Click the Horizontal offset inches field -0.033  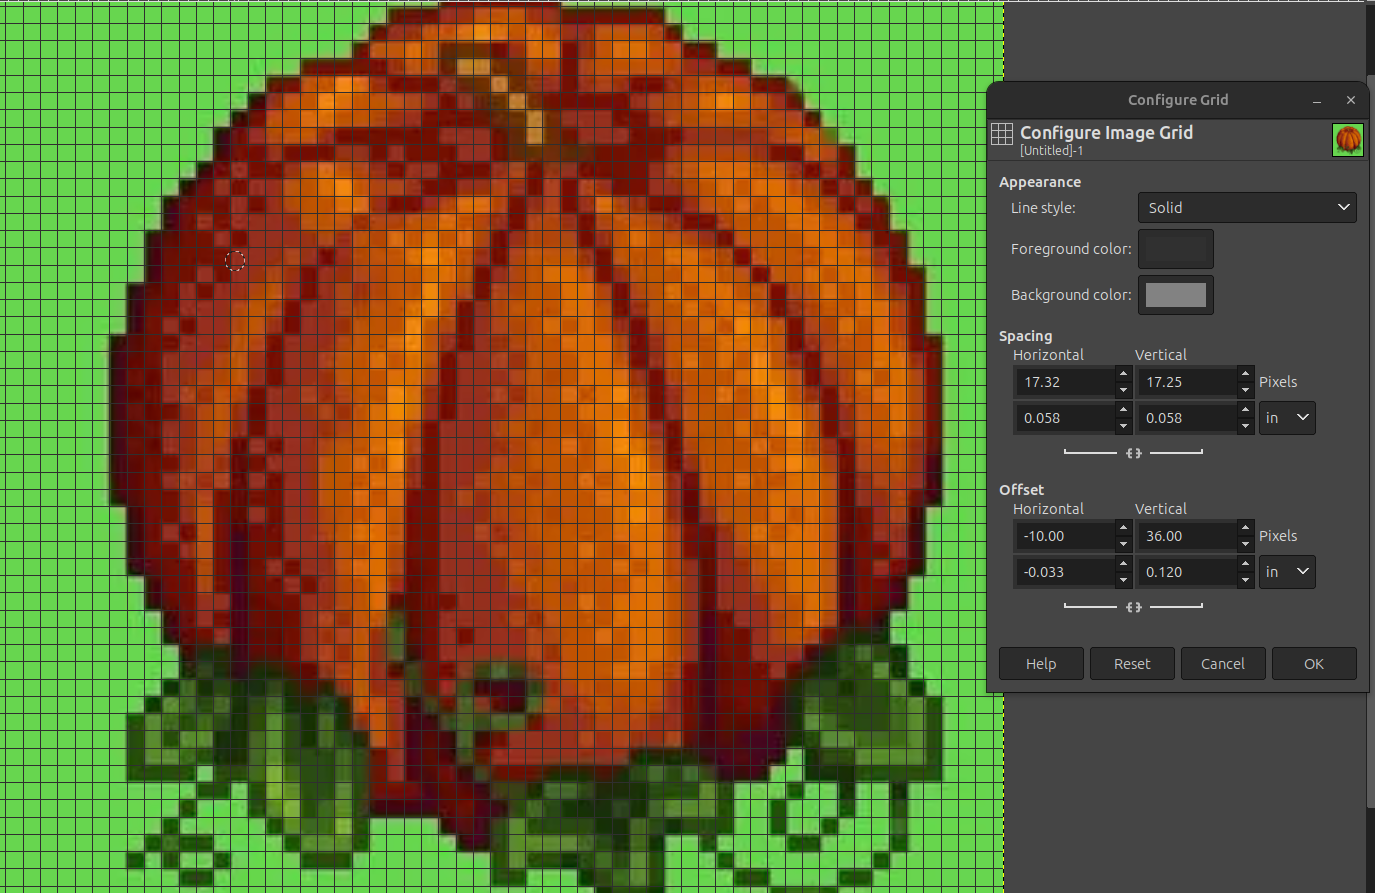(1064, 572)
